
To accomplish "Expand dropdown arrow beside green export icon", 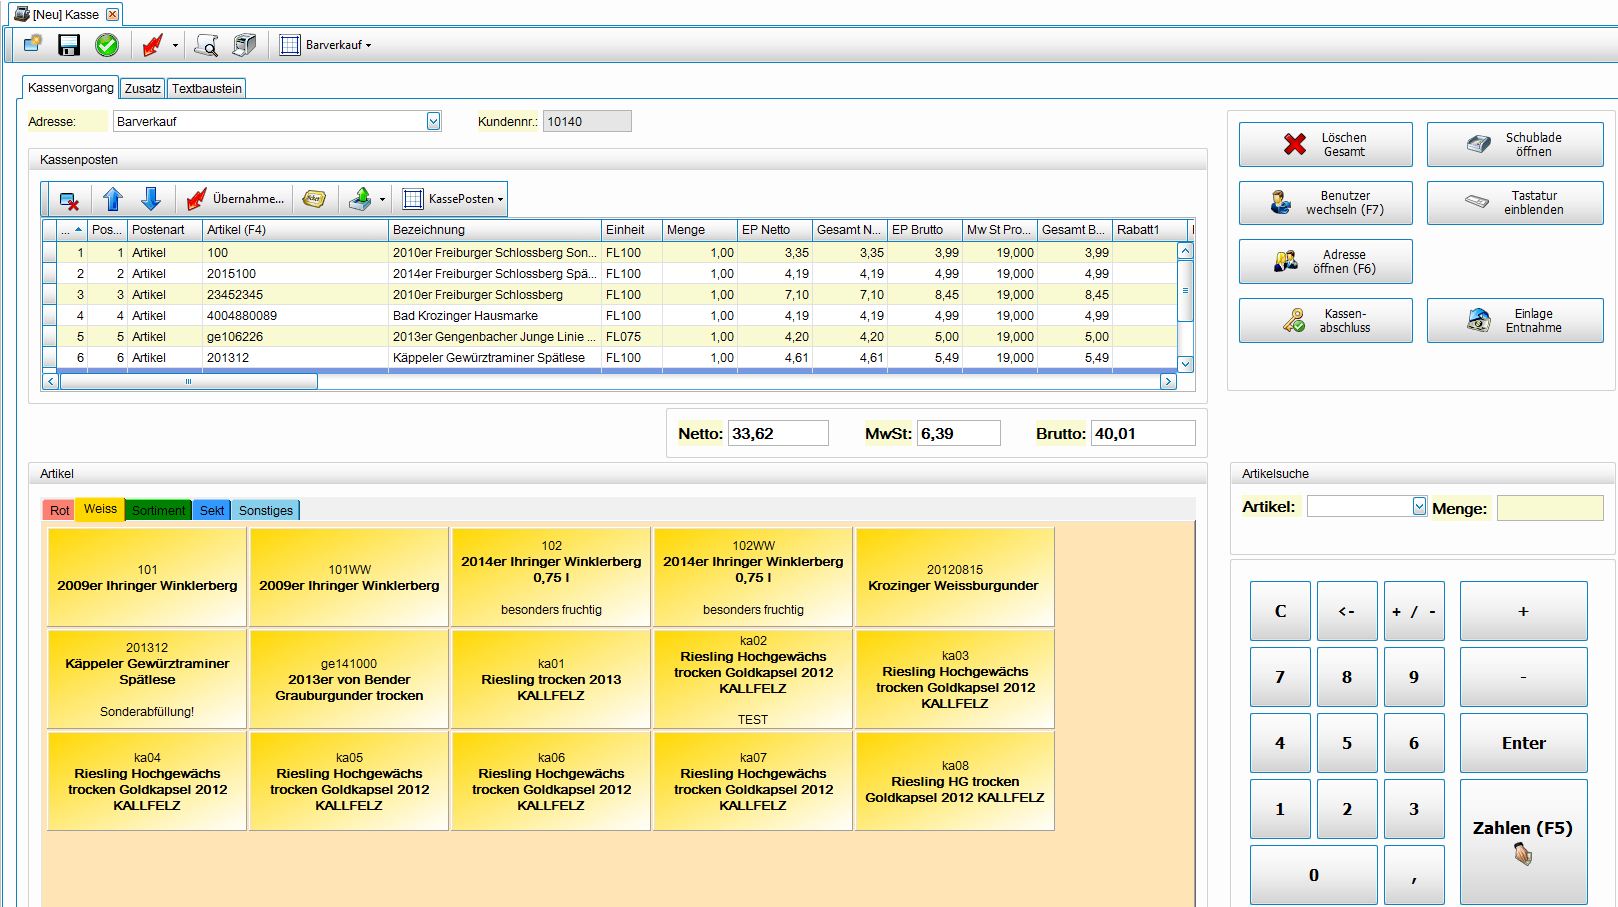I will tap(382, 199).
